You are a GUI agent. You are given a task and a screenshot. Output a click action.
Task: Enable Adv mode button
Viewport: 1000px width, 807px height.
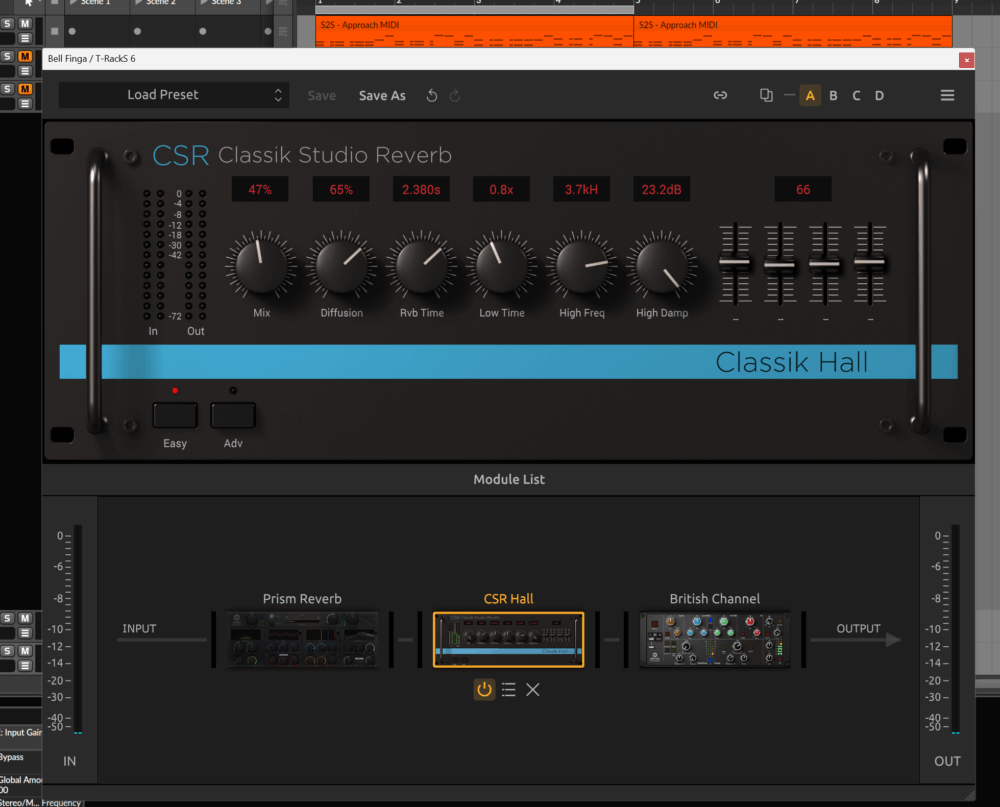(x=233, y=415)
